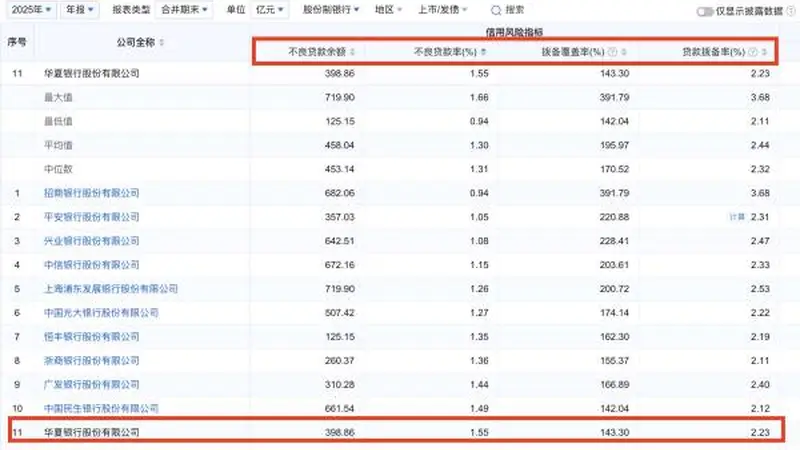Click help icon beside 贷款拨备率(%)
The height and width of the screenshot is (450, 800).
pos(753,52)
